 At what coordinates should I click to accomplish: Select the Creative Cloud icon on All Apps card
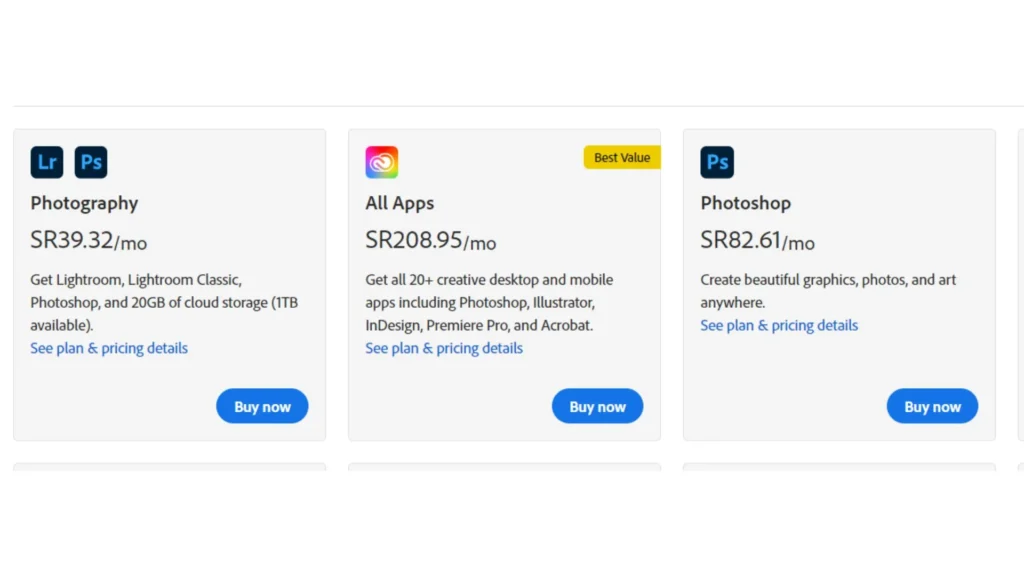coord(381,162)
